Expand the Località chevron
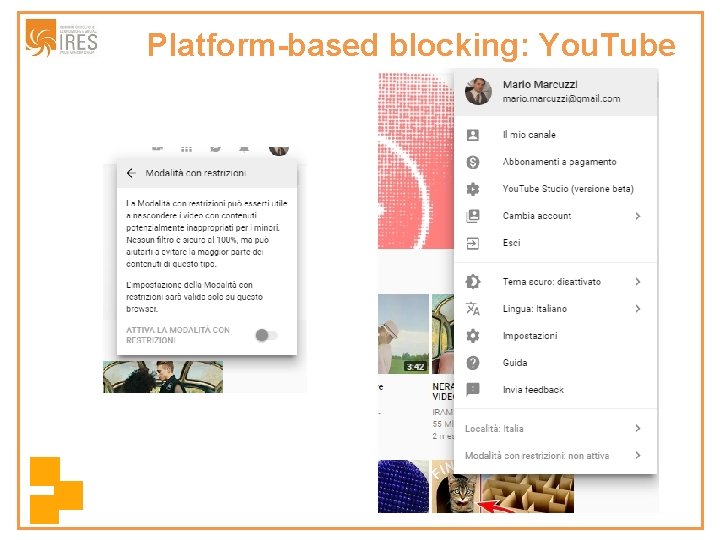 click(638, 428)
